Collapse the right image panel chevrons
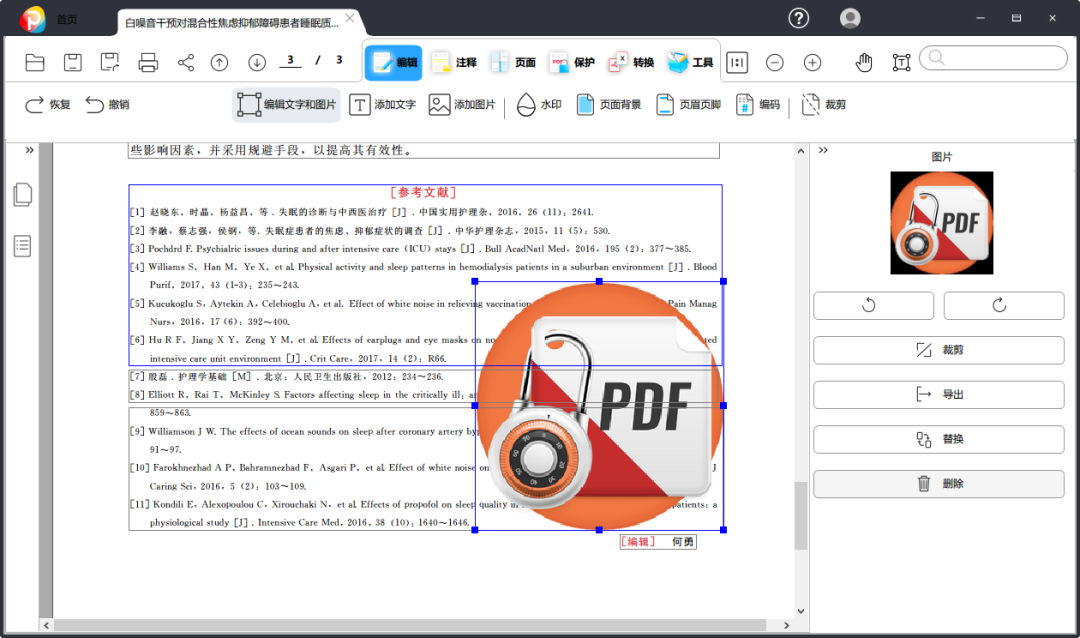Image resolution: width=1080 pixels, height=638 pixels. coord(823,150)
